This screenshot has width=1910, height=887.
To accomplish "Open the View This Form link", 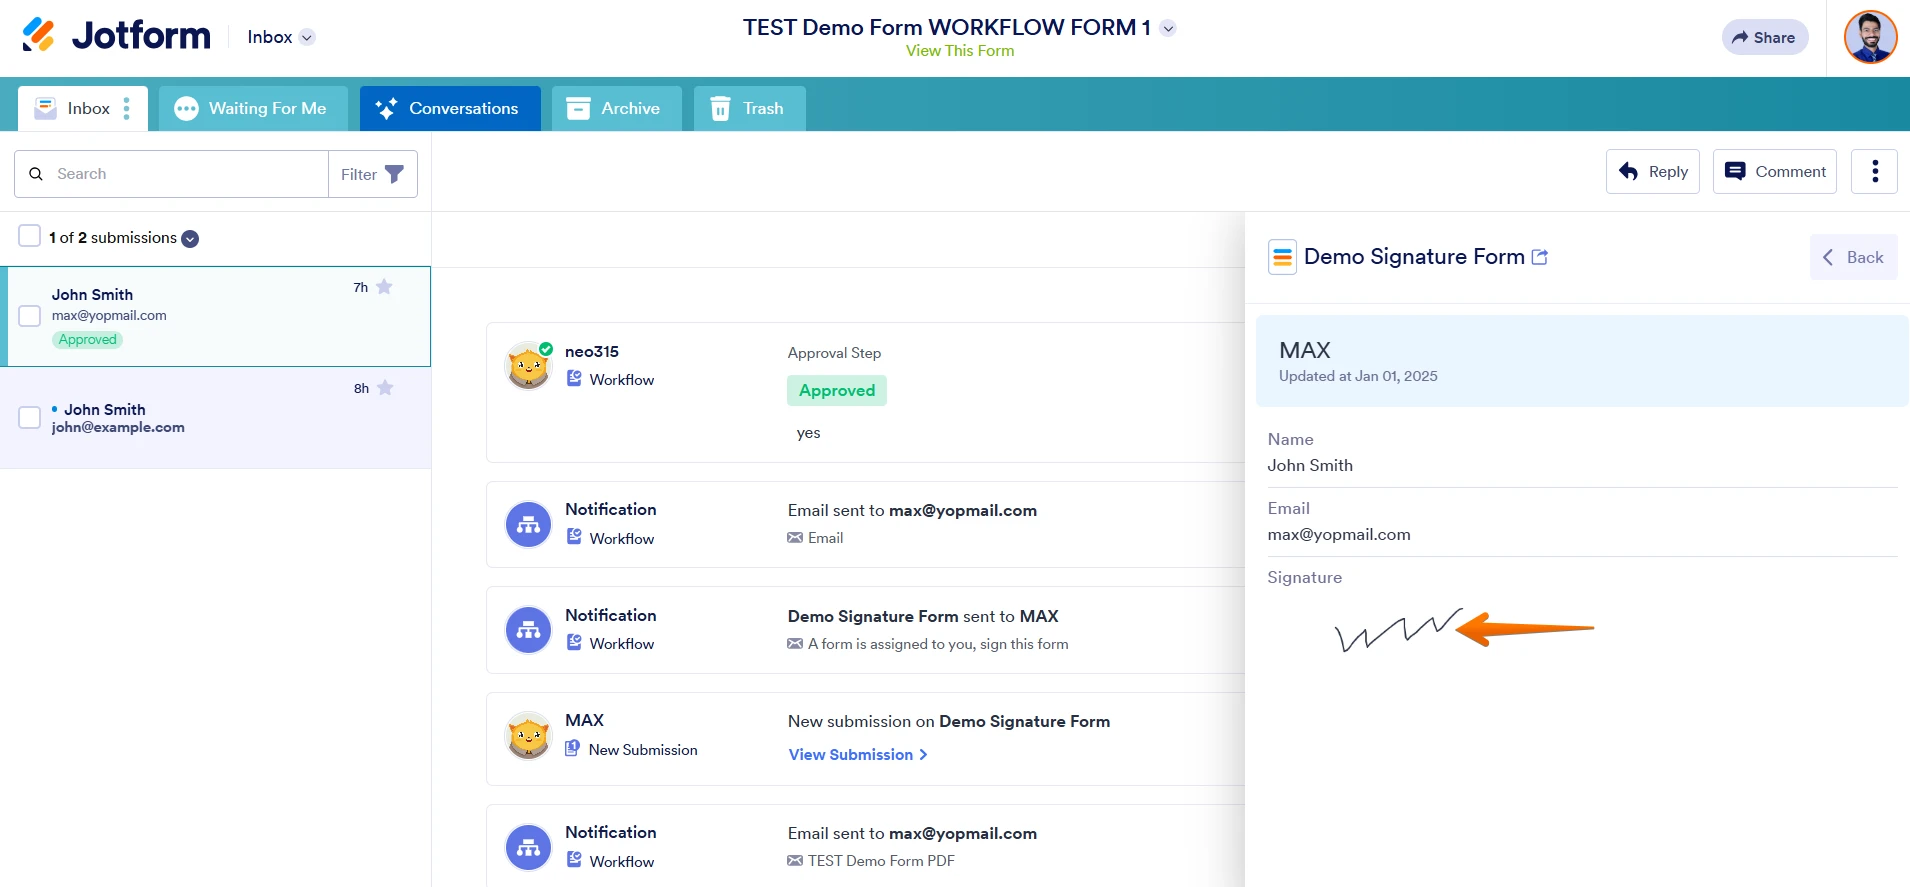I will (x=959, y=51).
